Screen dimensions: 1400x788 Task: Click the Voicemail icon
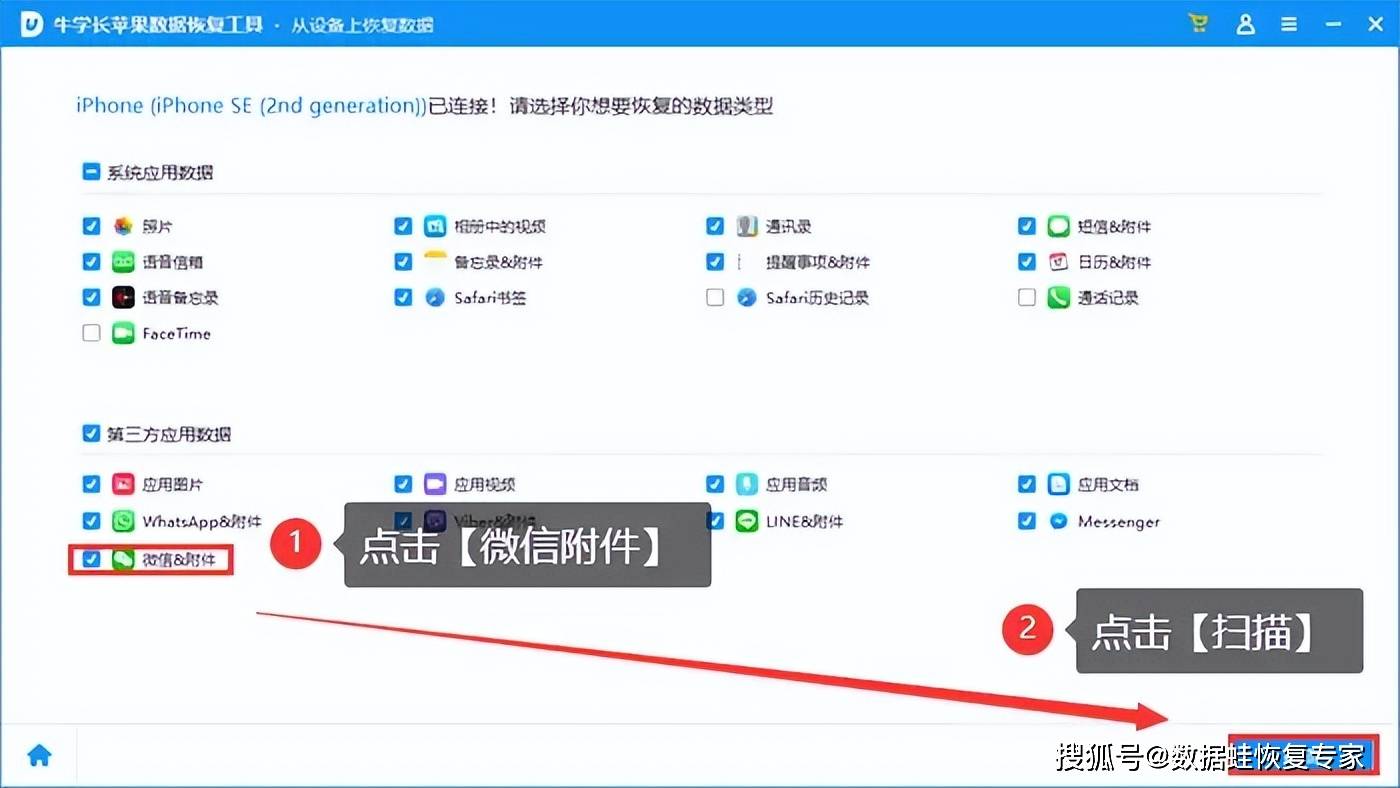(123, 262)
